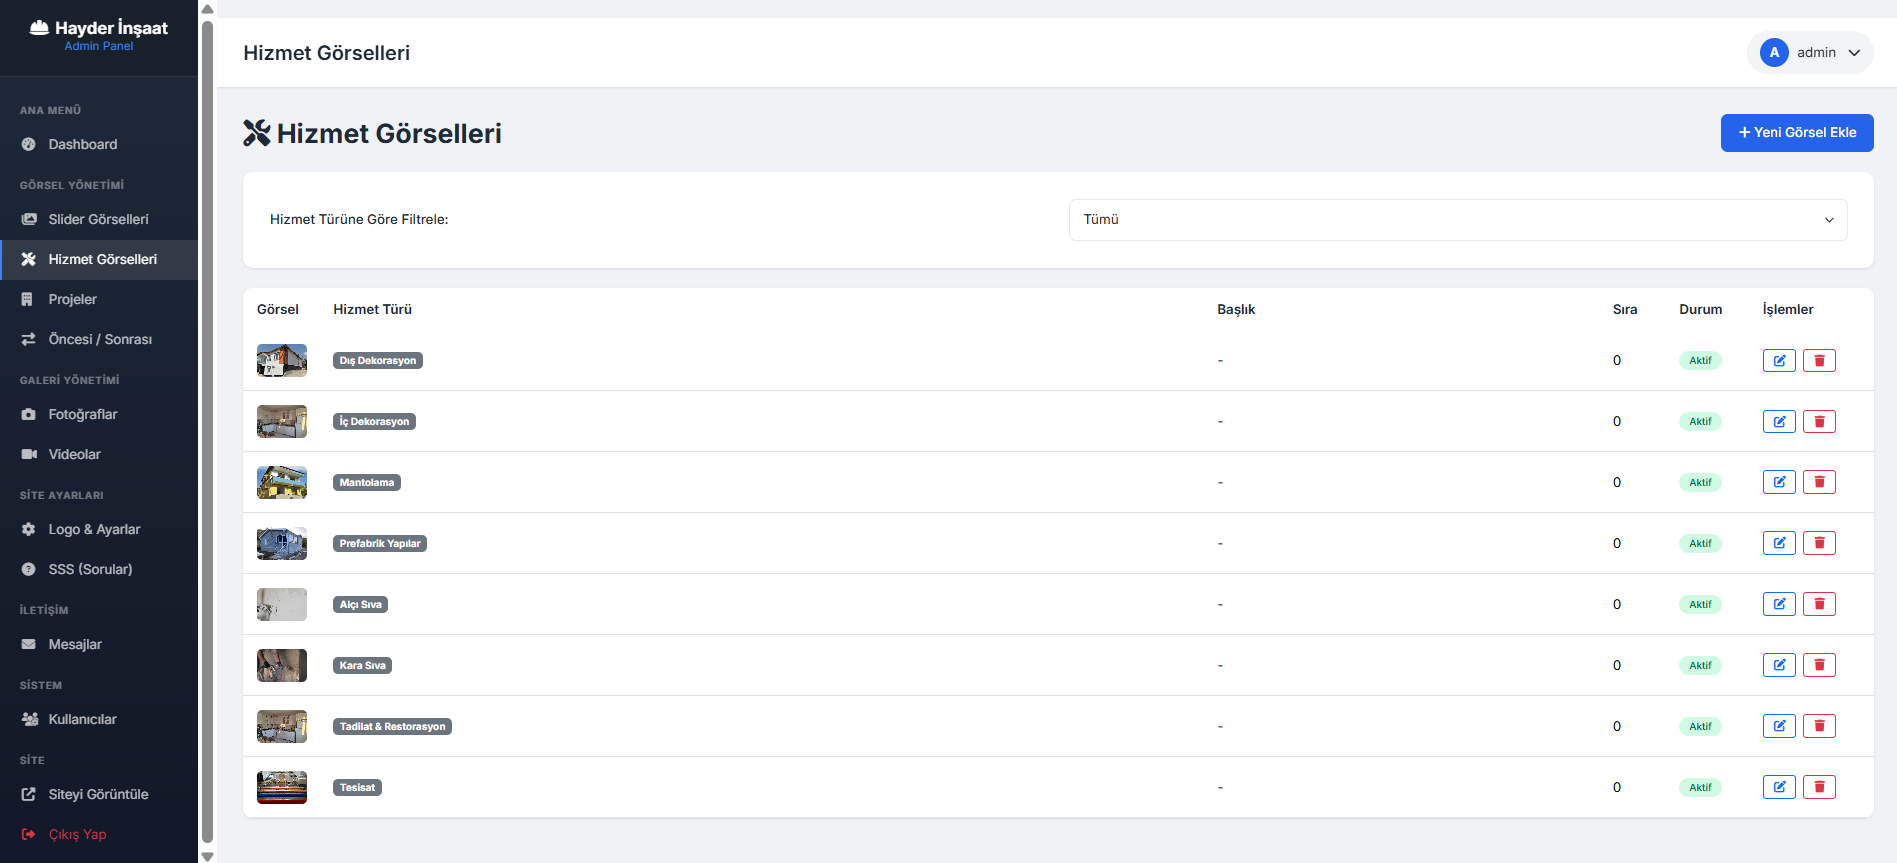The height and width of the screenshot is (863, 1897).
Task: Edit the Tesisat row
Action: point(1779,788)
